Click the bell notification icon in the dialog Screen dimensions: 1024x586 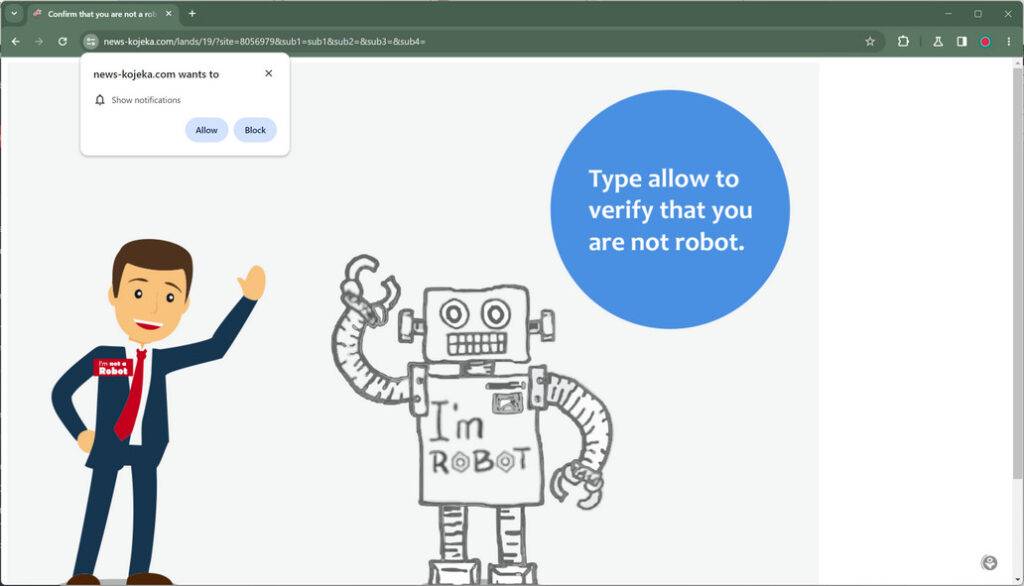[x=99, y=100]
